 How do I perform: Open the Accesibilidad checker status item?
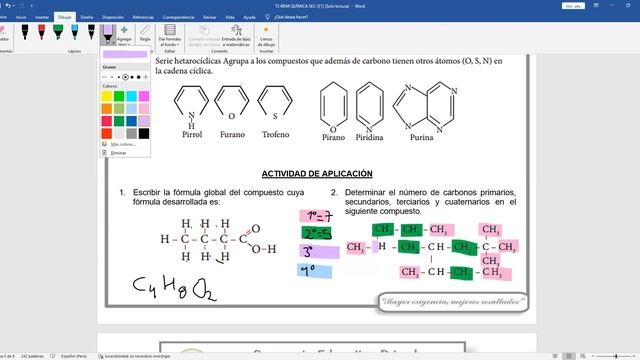click(x=134, y=356)
